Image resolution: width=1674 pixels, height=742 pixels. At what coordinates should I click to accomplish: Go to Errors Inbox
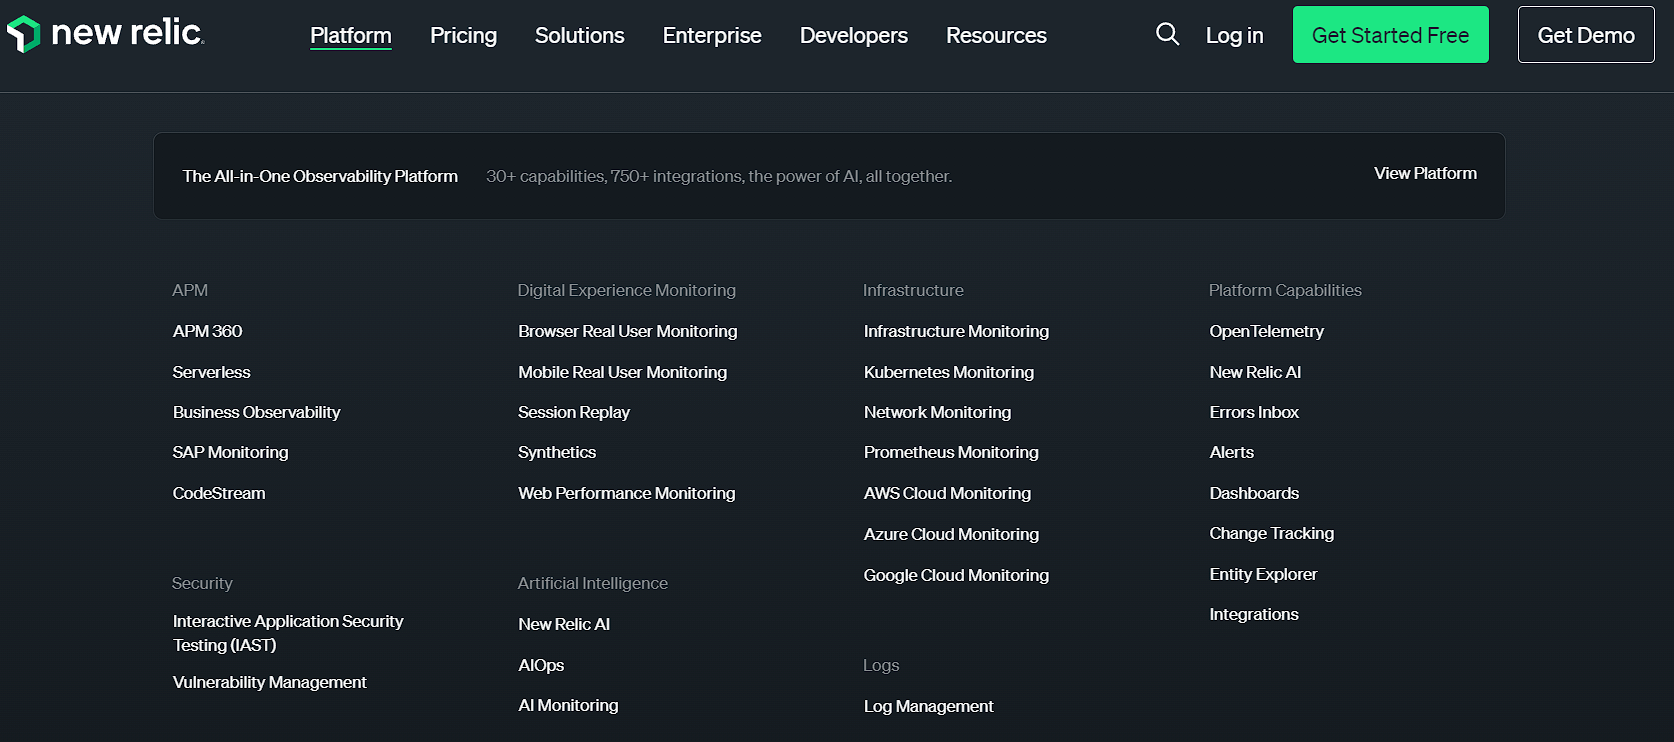point(1254,412)
